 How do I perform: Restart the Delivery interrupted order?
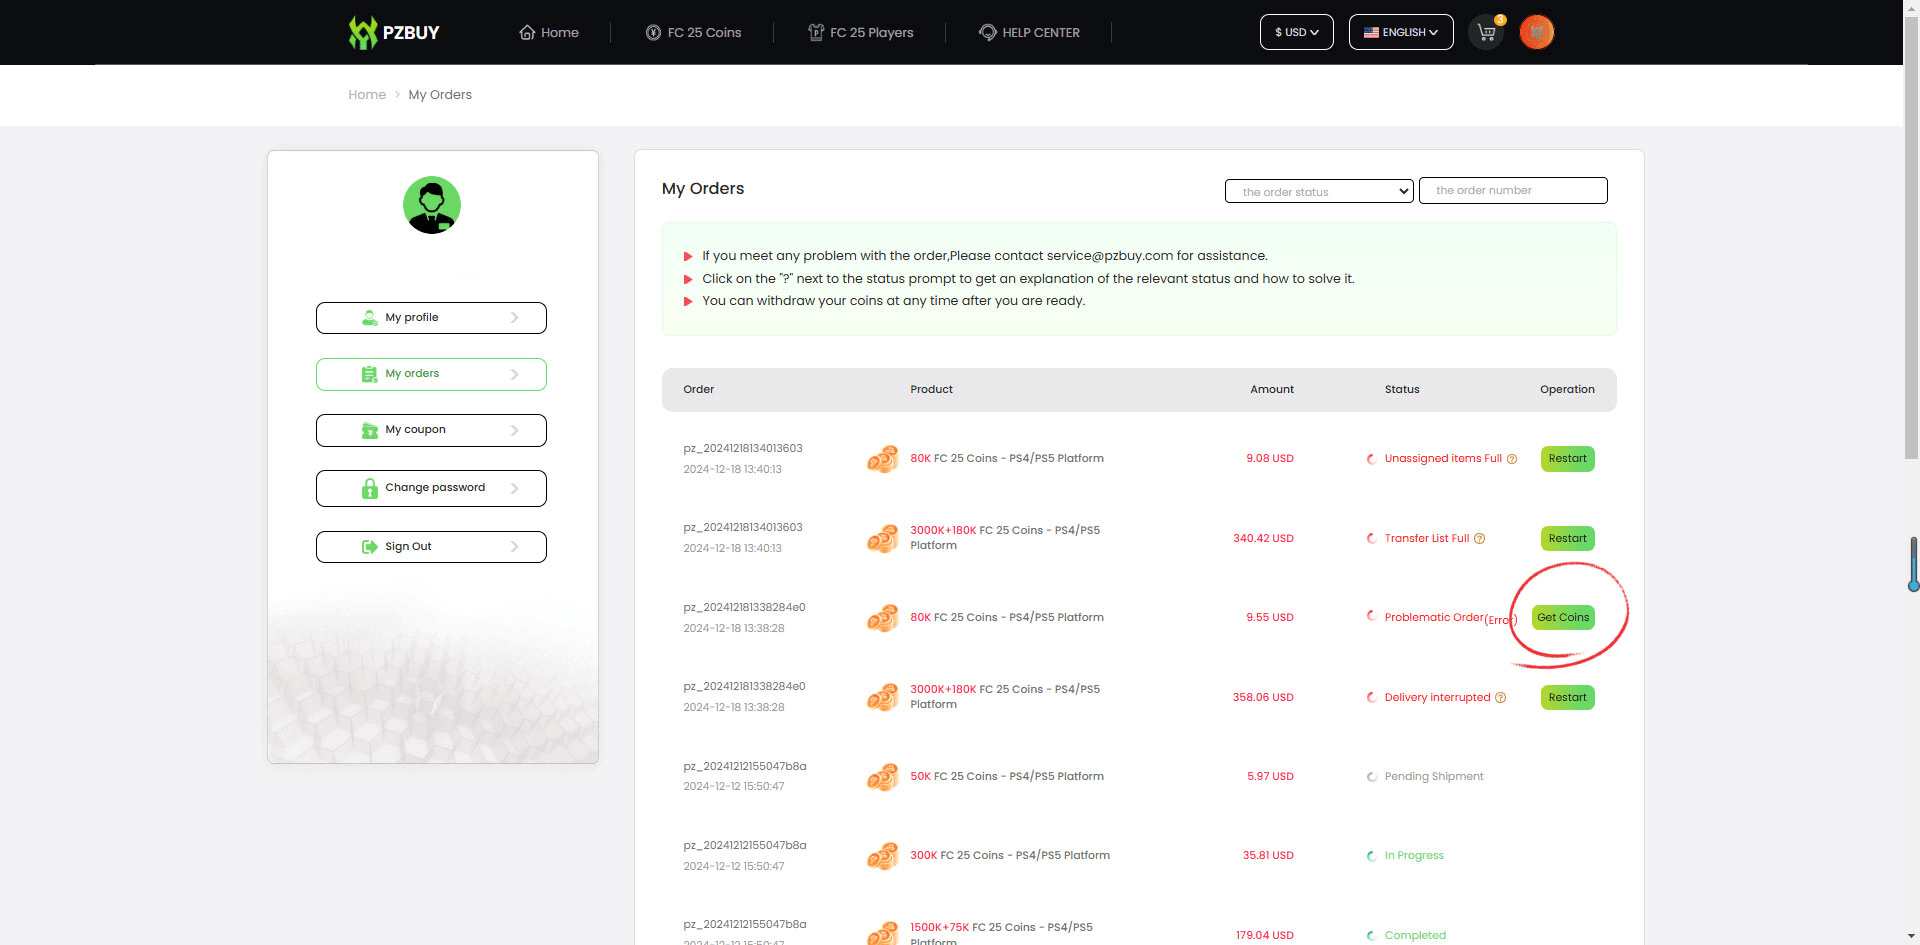click(1567, 698)
